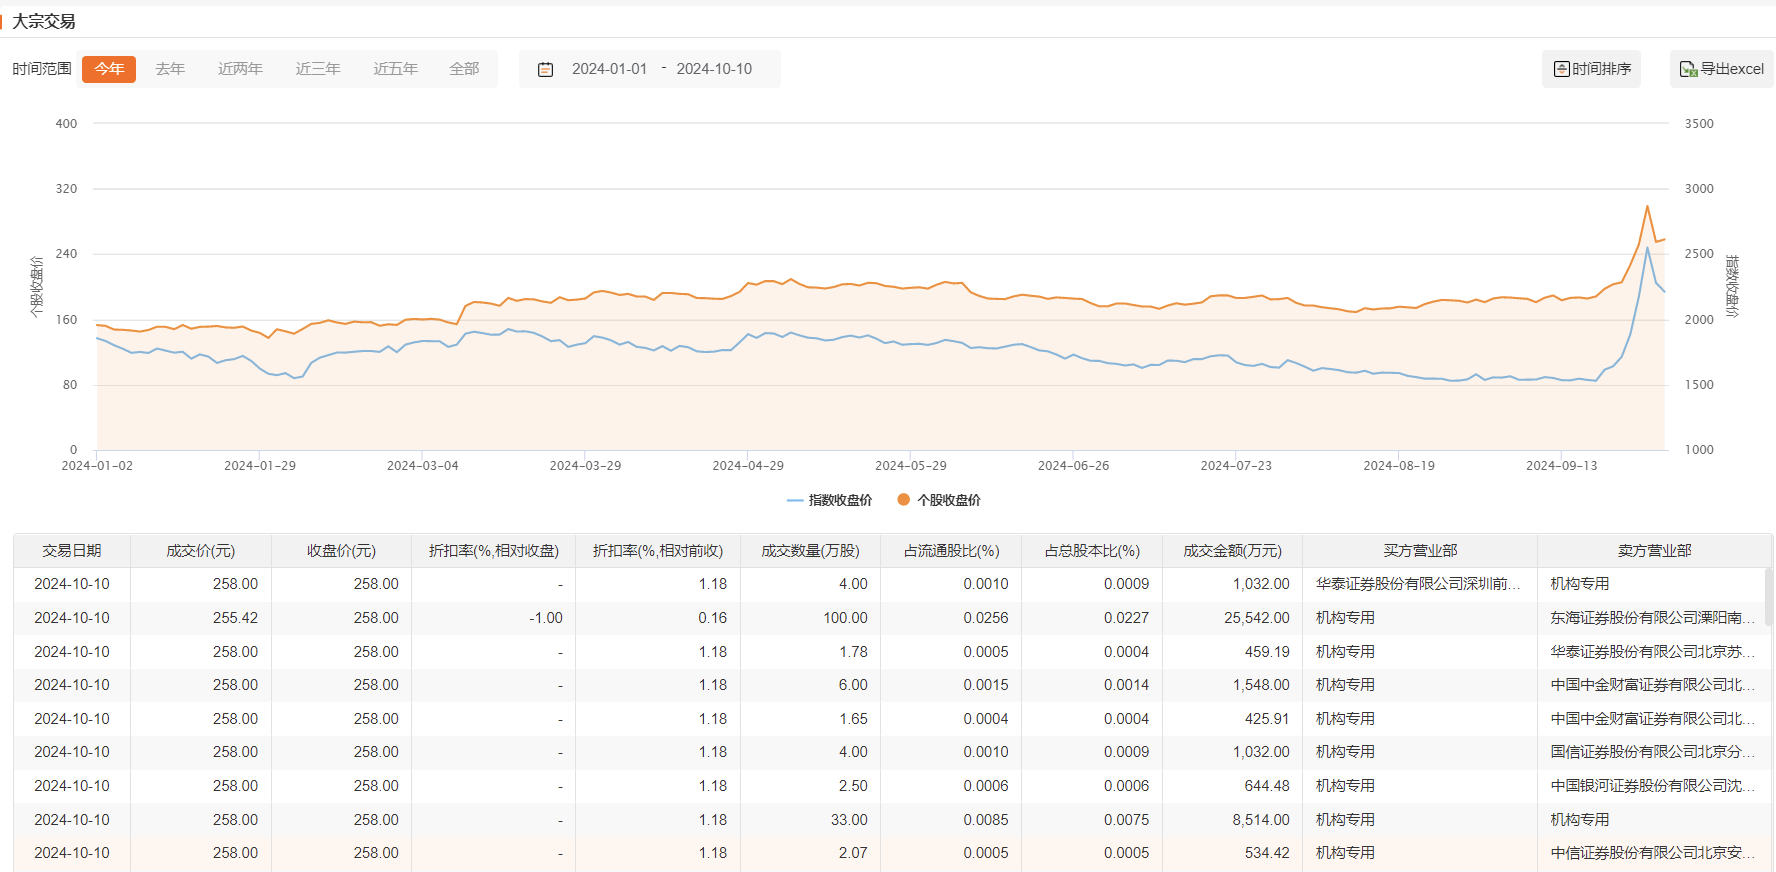This screenshot has width=1776, height=872.
Task: Select the 今年 time range tab
Action: point(109,69)
